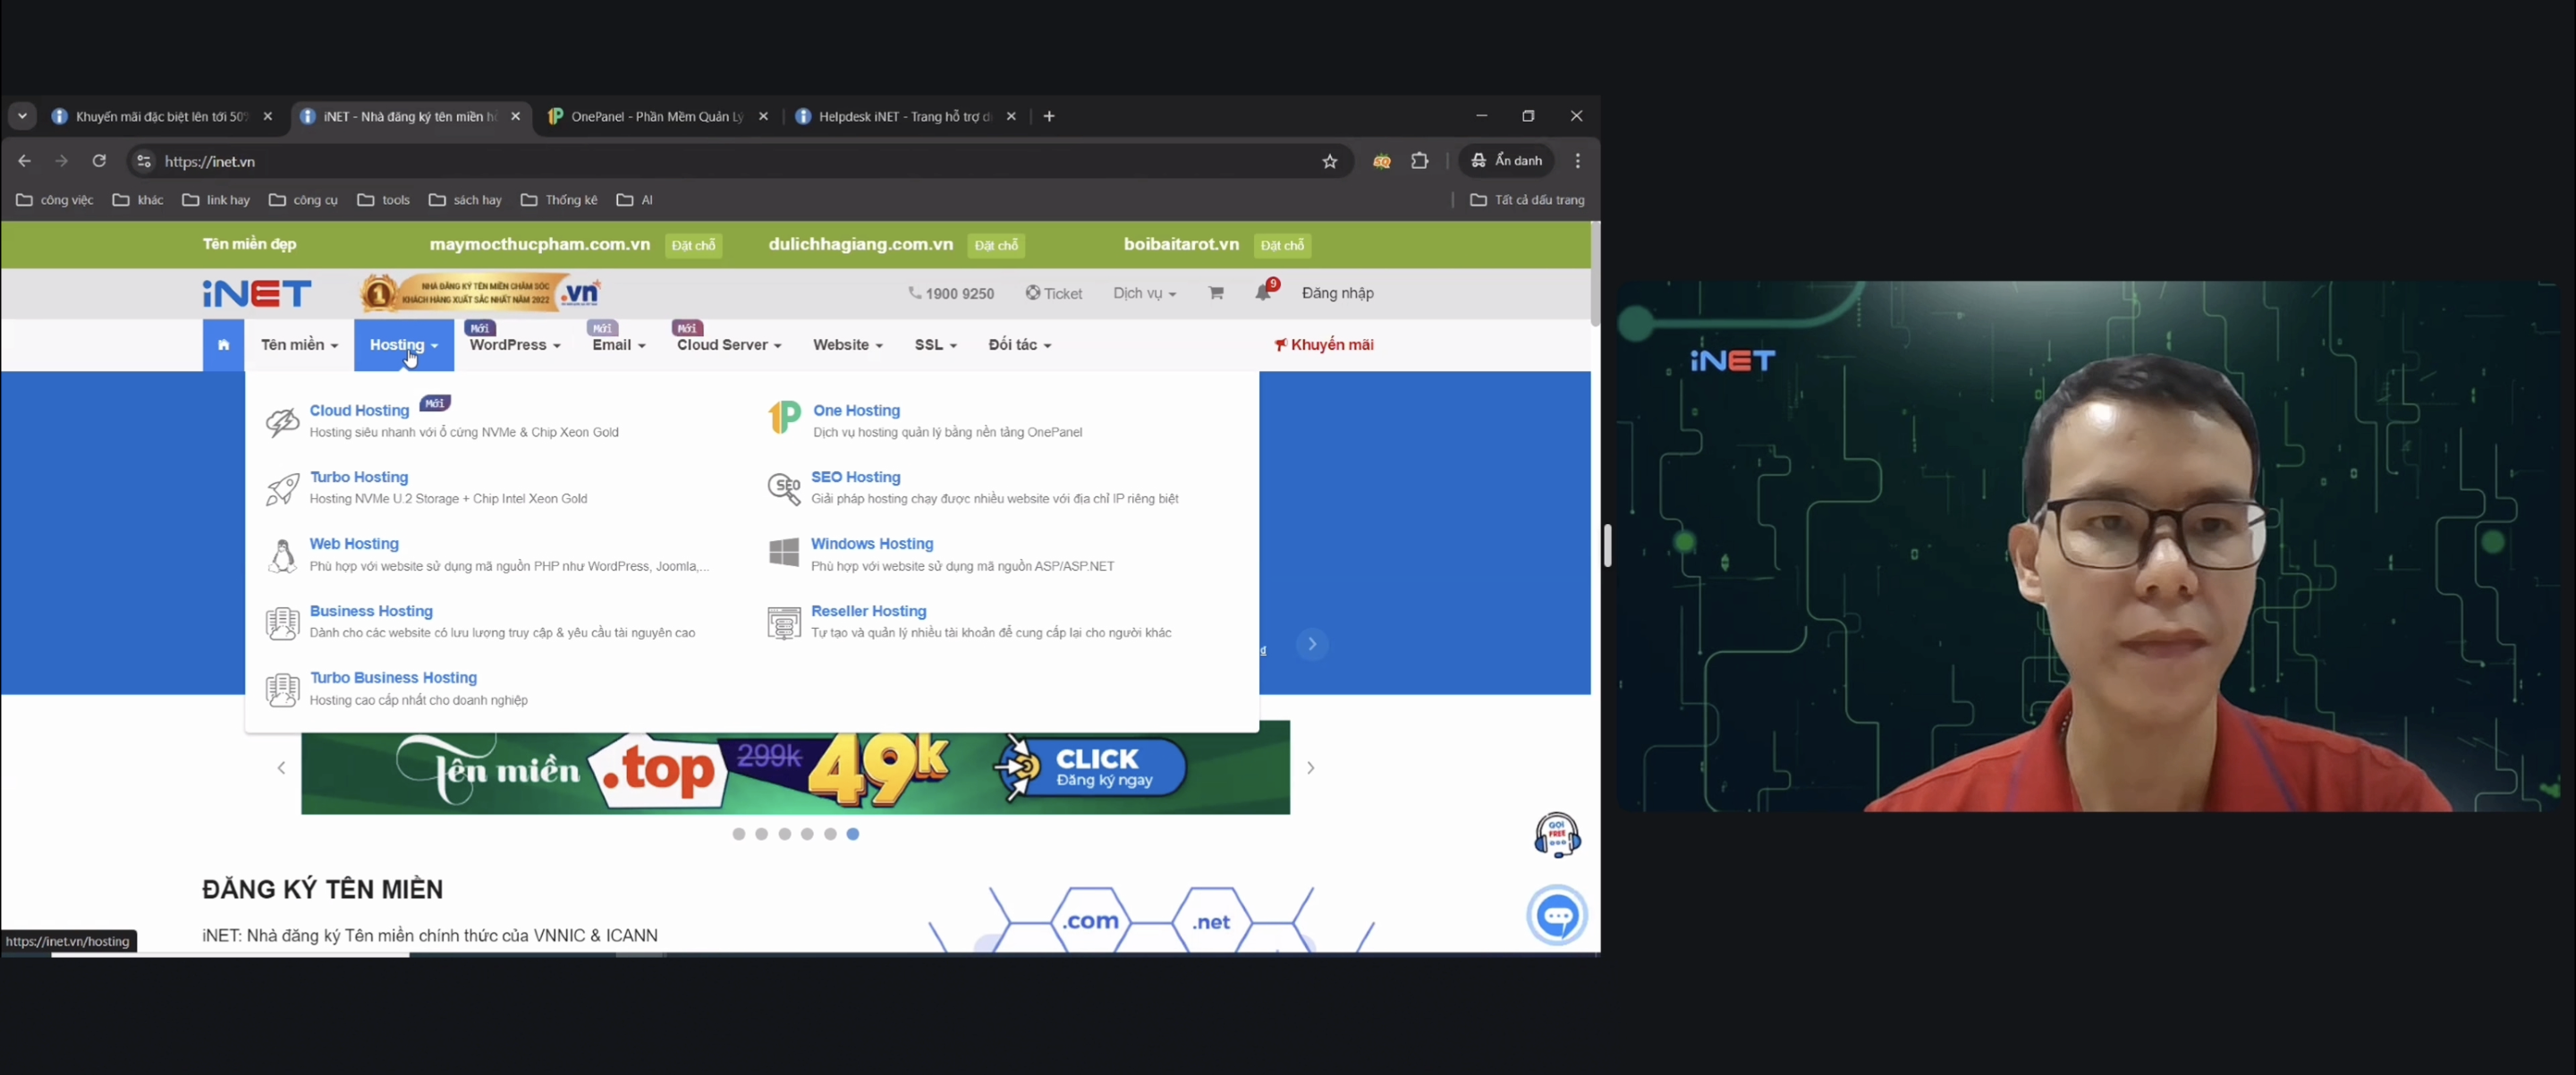Click the free call headset icon
The image size is (2576, 1075).
1557,835
